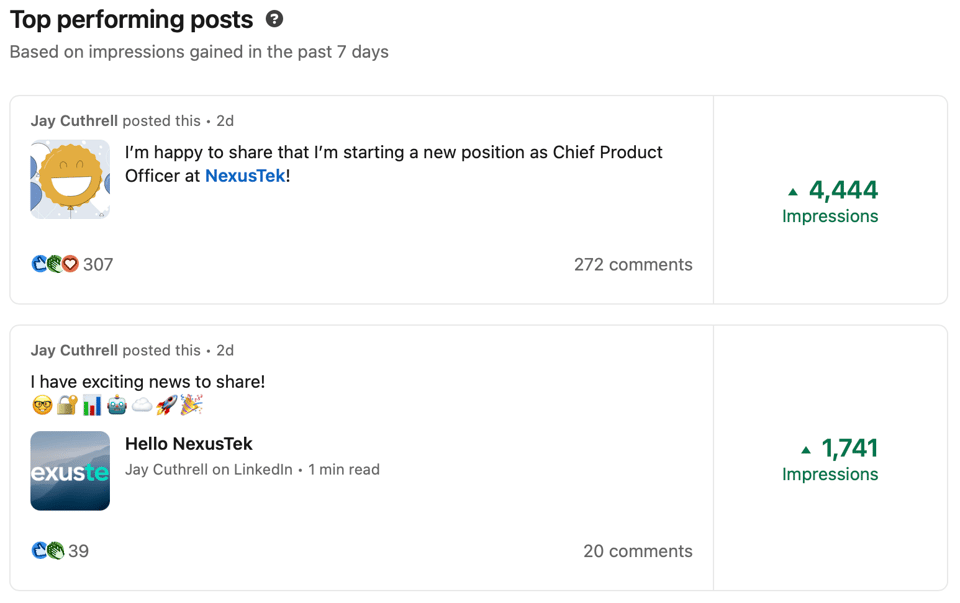The height and width of the screenshot is (603, 960).
Task: Click the article cover image thumbnail
Action: tap(70, 471)
